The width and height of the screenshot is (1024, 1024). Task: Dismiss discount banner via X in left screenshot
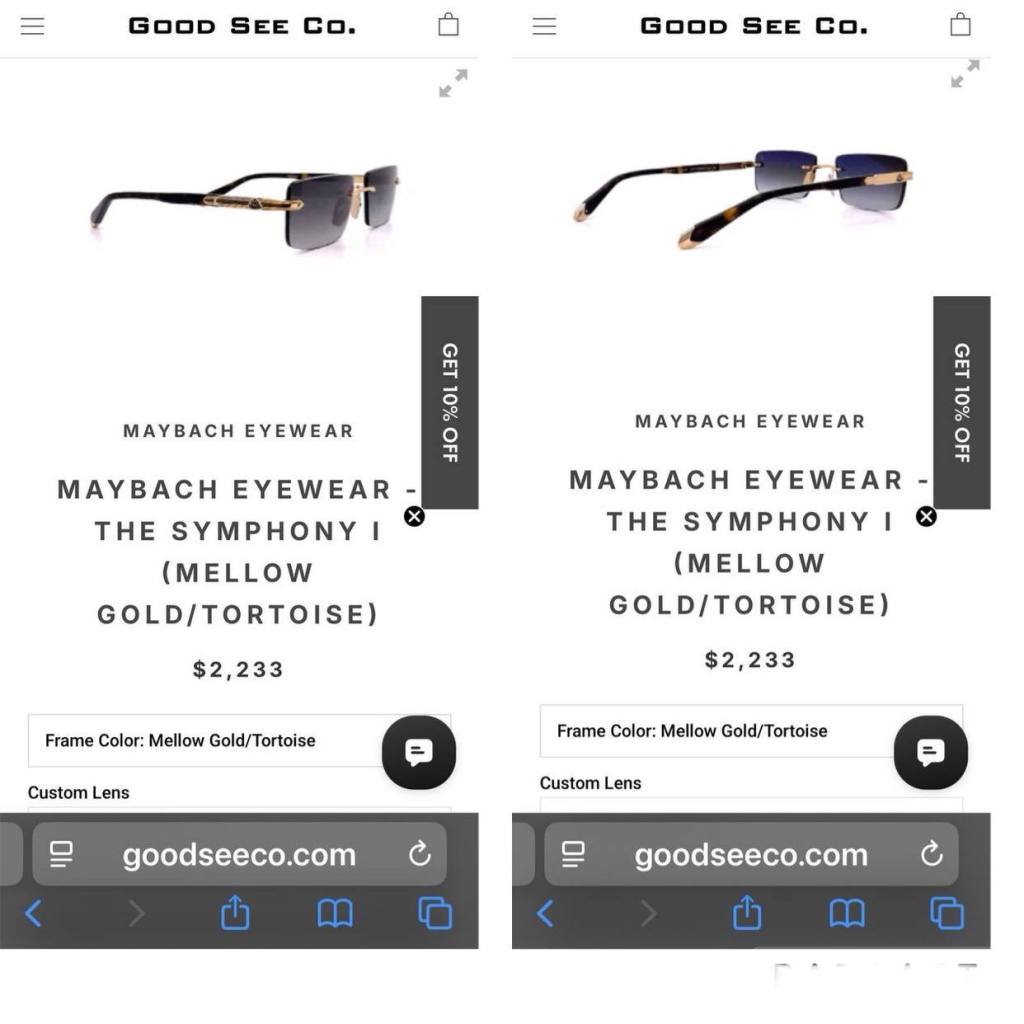click(414, 517)
